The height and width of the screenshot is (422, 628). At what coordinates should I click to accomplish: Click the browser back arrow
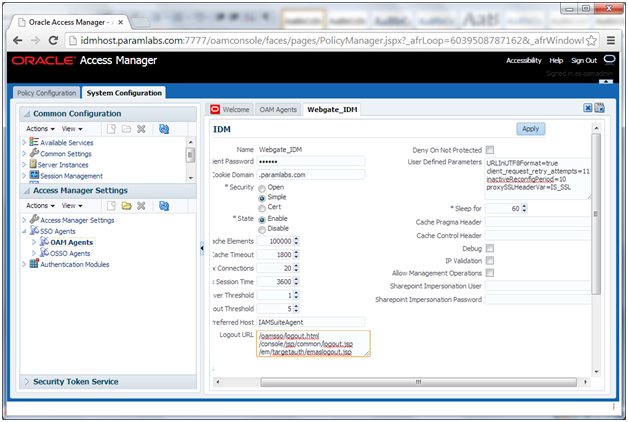[18, 40]
